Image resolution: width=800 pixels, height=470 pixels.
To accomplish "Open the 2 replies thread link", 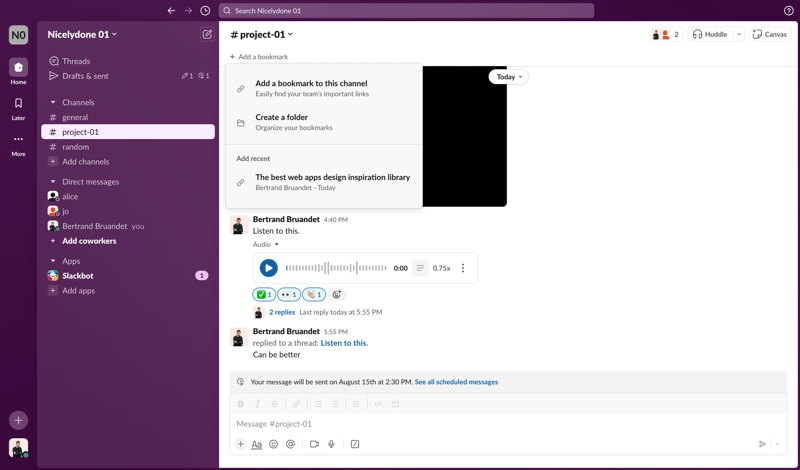I will (282, 312).
